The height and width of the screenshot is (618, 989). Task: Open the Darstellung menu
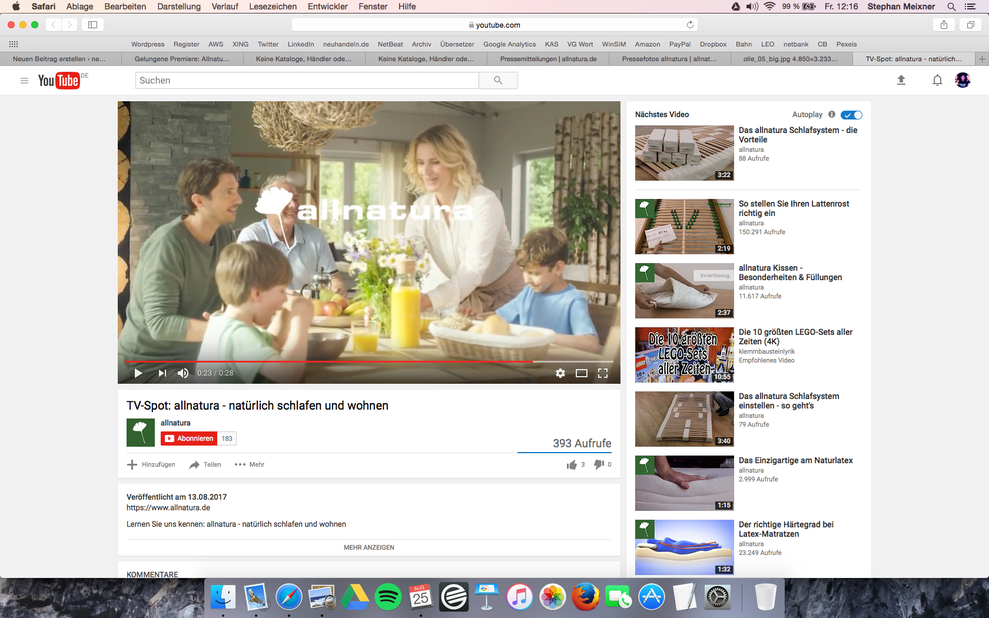click(x=178, y=6)
